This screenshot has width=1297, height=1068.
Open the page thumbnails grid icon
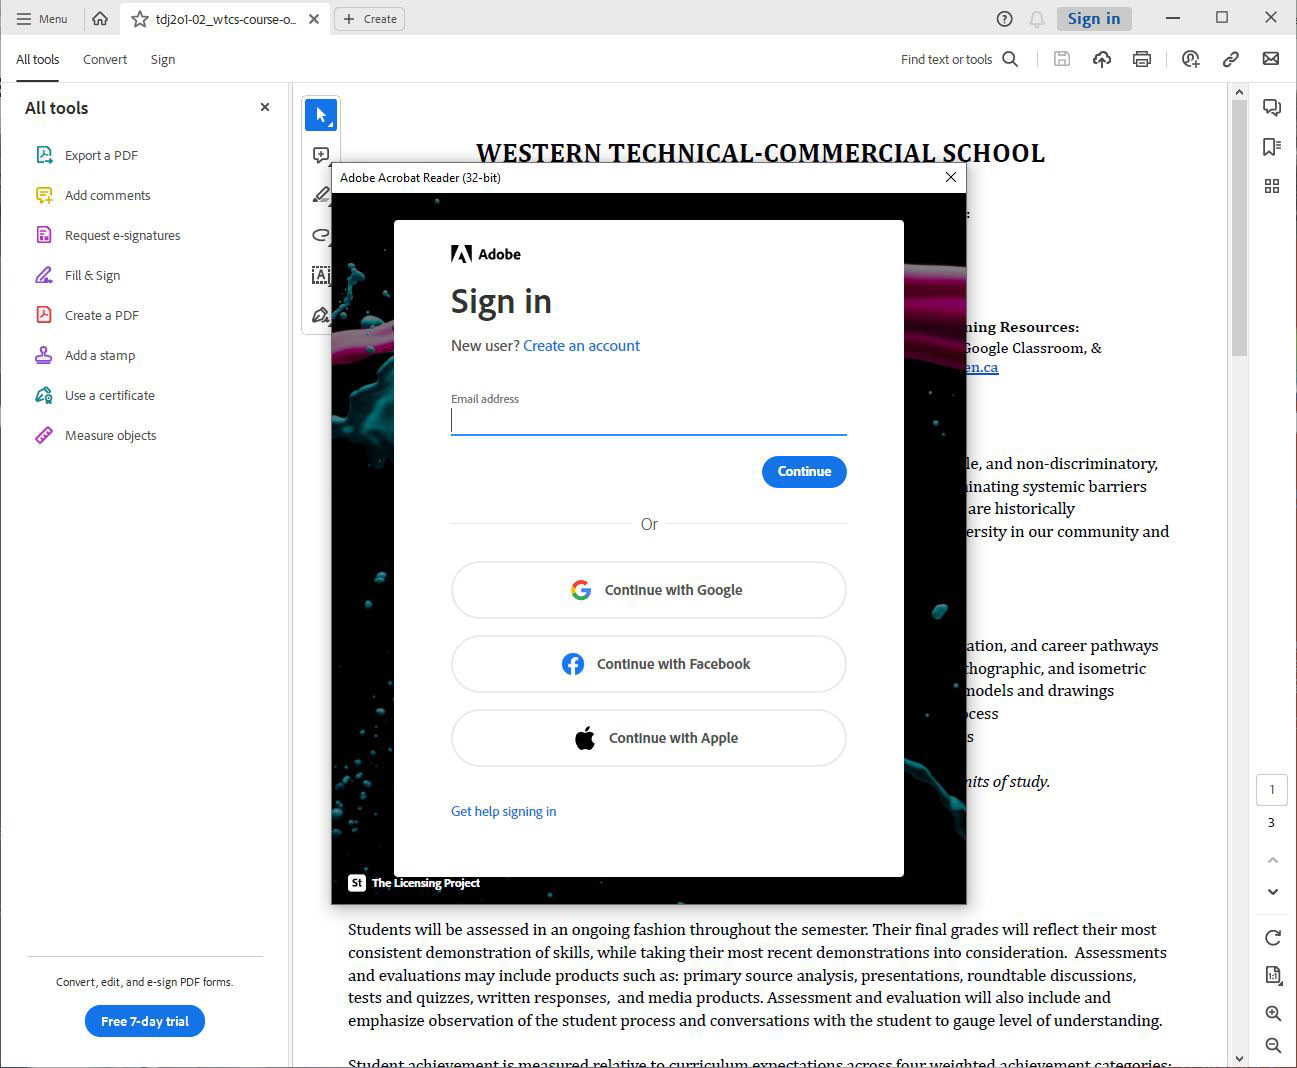(x=1272, y=186)
